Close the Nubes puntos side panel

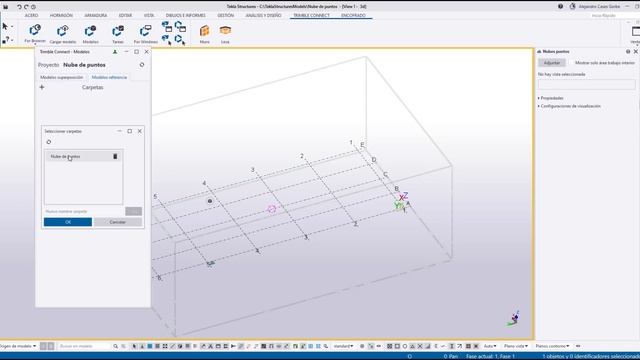click(x=636, y=51)
